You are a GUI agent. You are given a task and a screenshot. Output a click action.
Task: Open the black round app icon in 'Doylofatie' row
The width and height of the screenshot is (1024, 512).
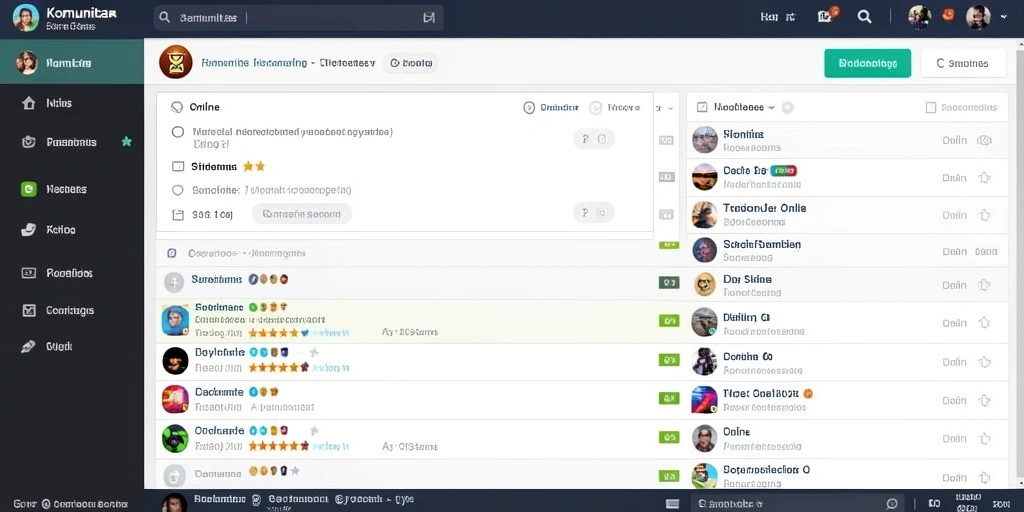pyautogui.click(x=175, y=360)
